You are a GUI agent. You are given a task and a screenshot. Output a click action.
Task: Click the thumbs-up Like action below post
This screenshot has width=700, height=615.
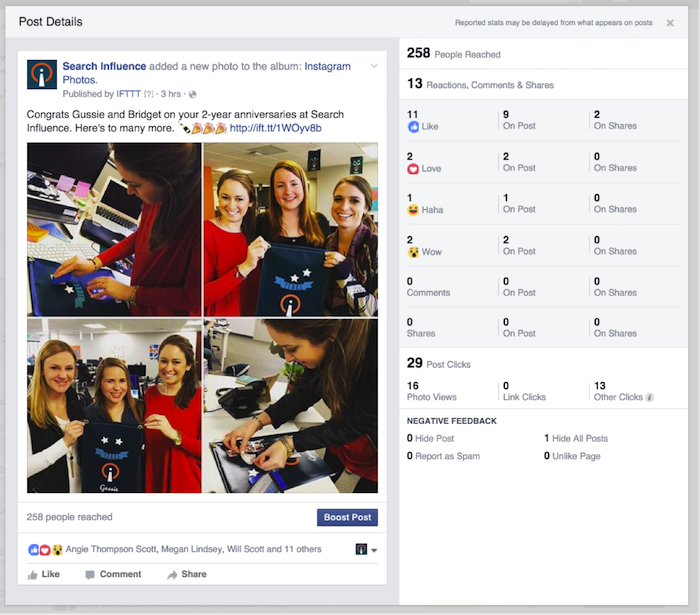coord(44,574)
